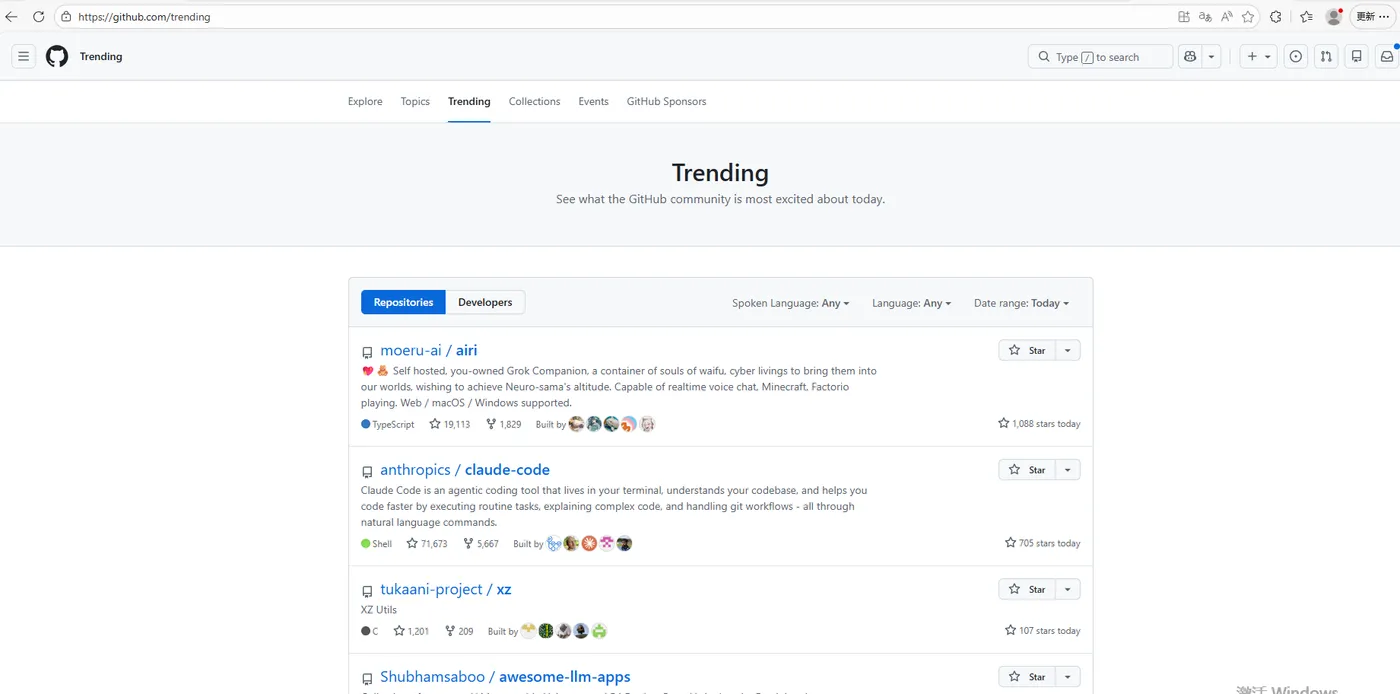
Task: Open the favorites list icon
Action: click(1306, 17)
